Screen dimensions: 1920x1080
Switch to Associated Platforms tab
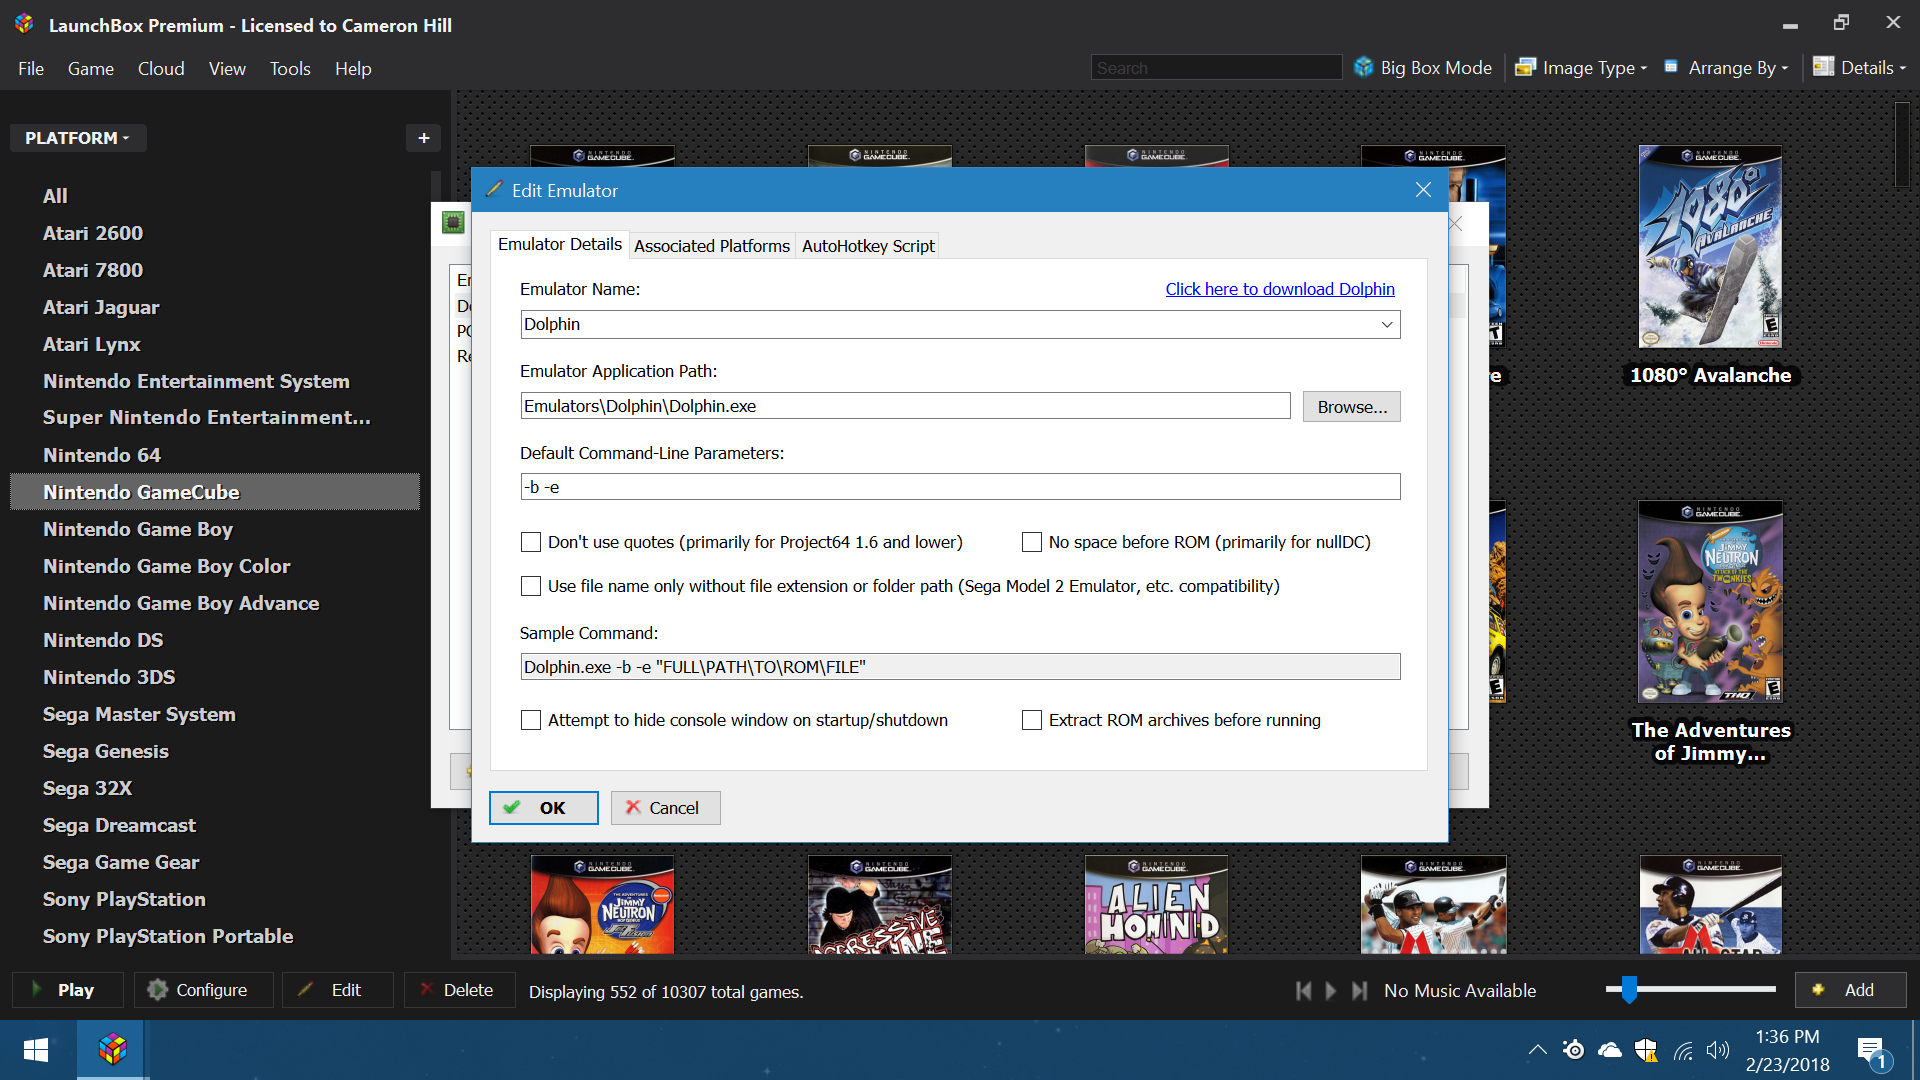tap(712, 246)
